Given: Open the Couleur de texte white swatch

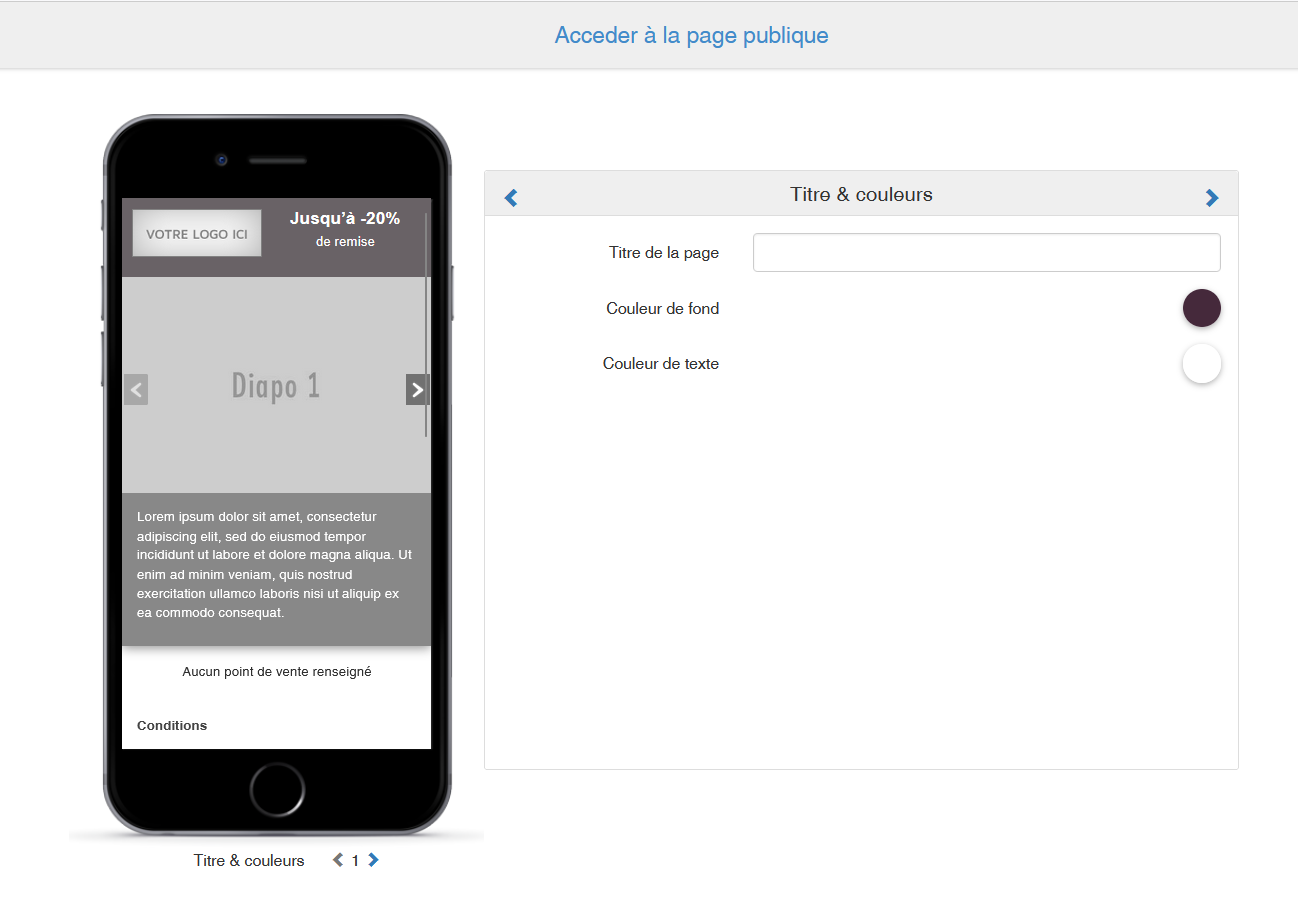Looking at the screenshot, I should tap(1201, 363).
